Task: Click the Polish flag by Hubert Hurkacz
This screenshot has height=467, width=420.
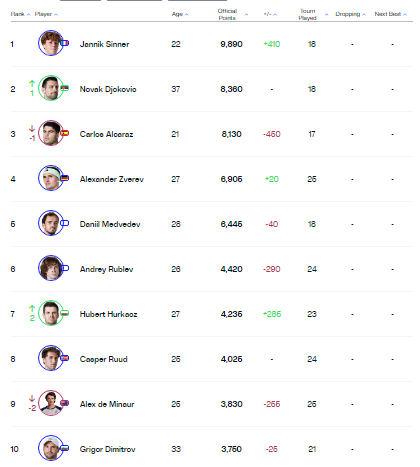Action: [x=65, y=313]
